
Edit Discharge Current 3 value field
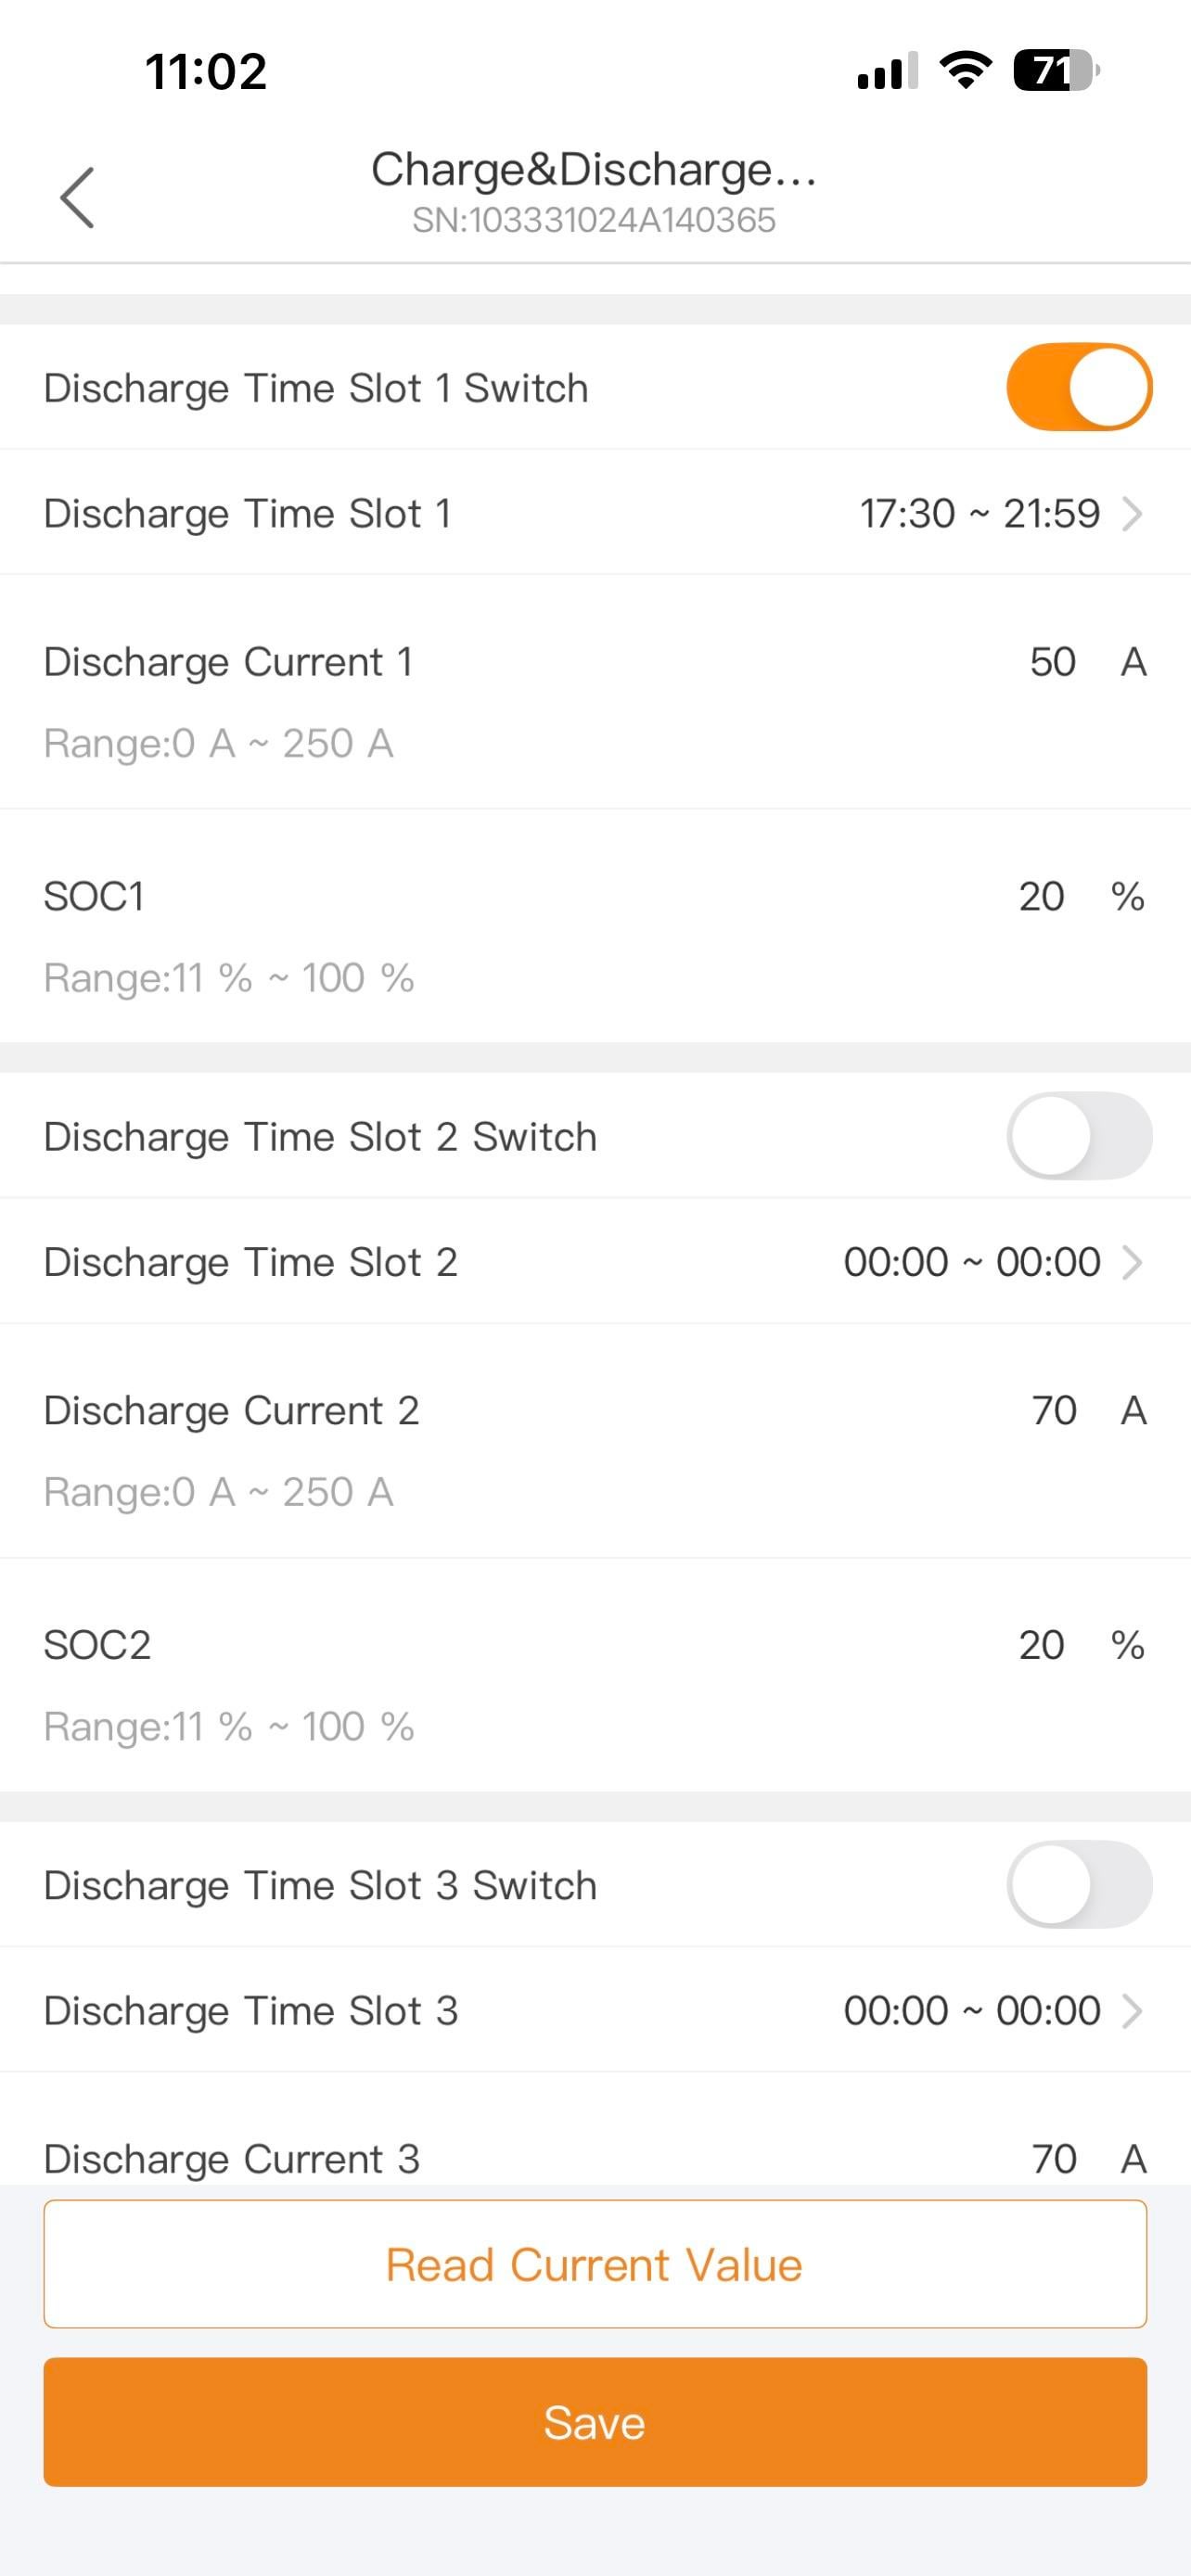click(1053, 2159)
